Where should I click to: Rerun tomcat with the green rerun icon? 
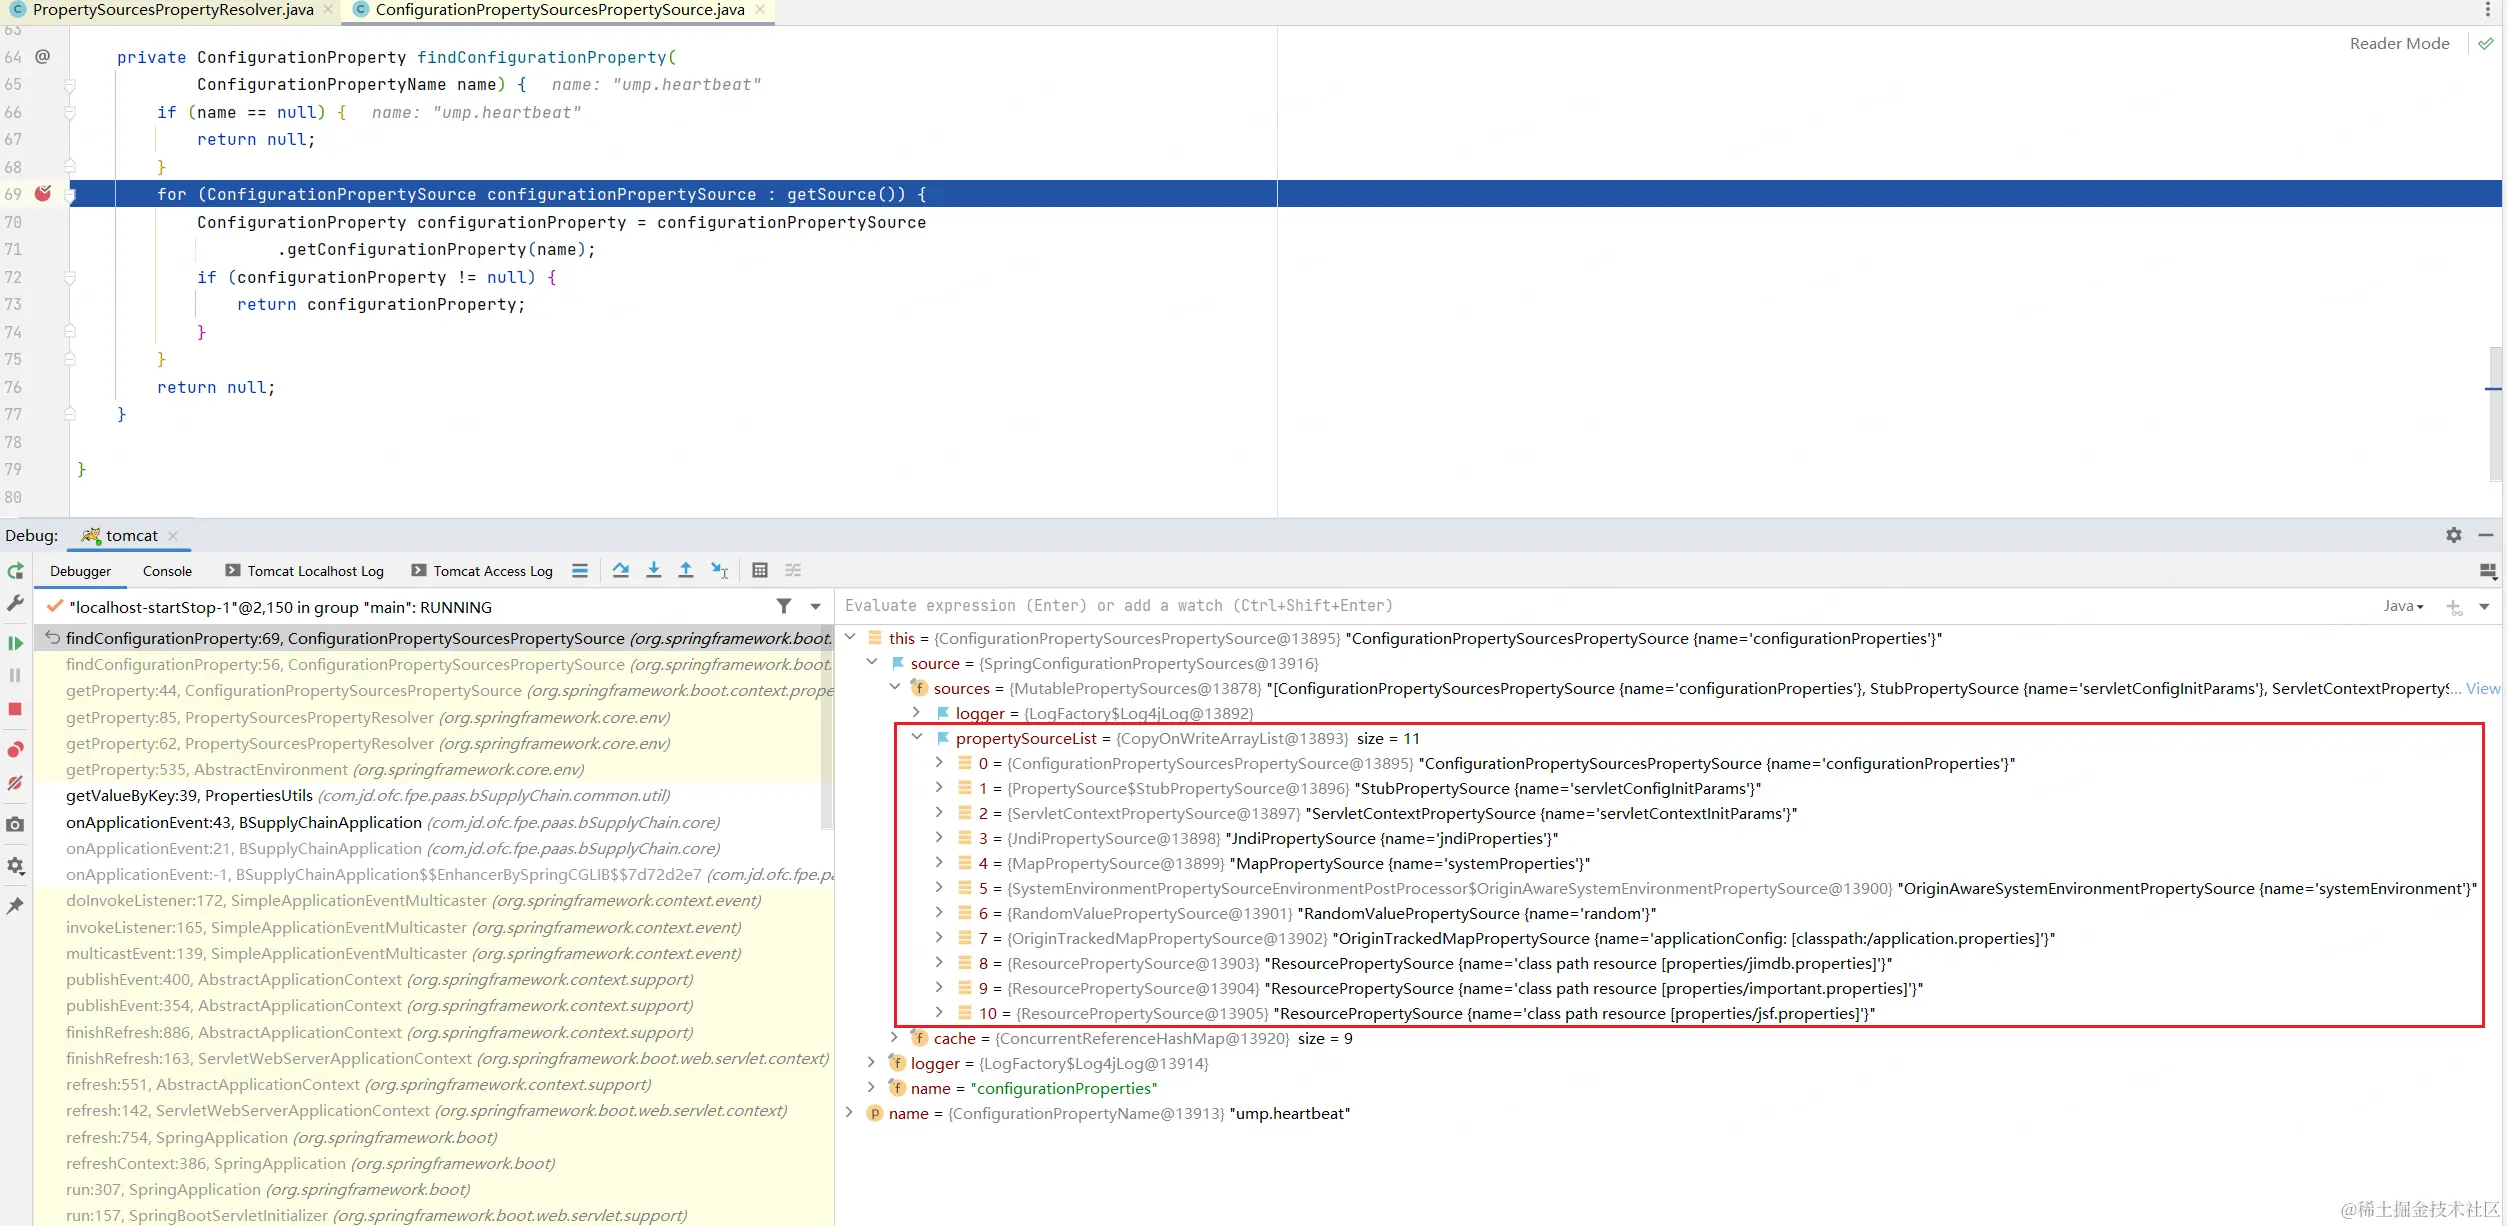pyautogui.click(x=15, y=571)
